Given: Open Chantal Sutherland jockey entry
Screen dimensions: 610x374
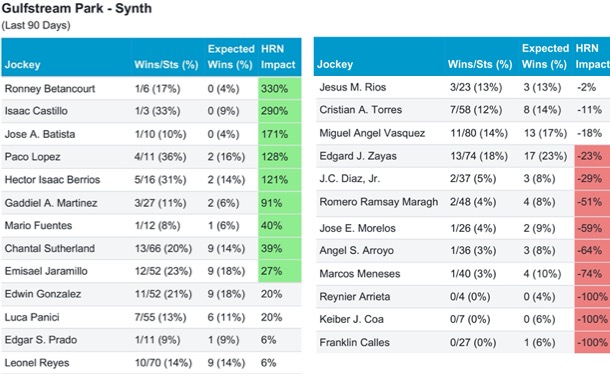Looking at the screenshot, I should click(x=50, y=248).
